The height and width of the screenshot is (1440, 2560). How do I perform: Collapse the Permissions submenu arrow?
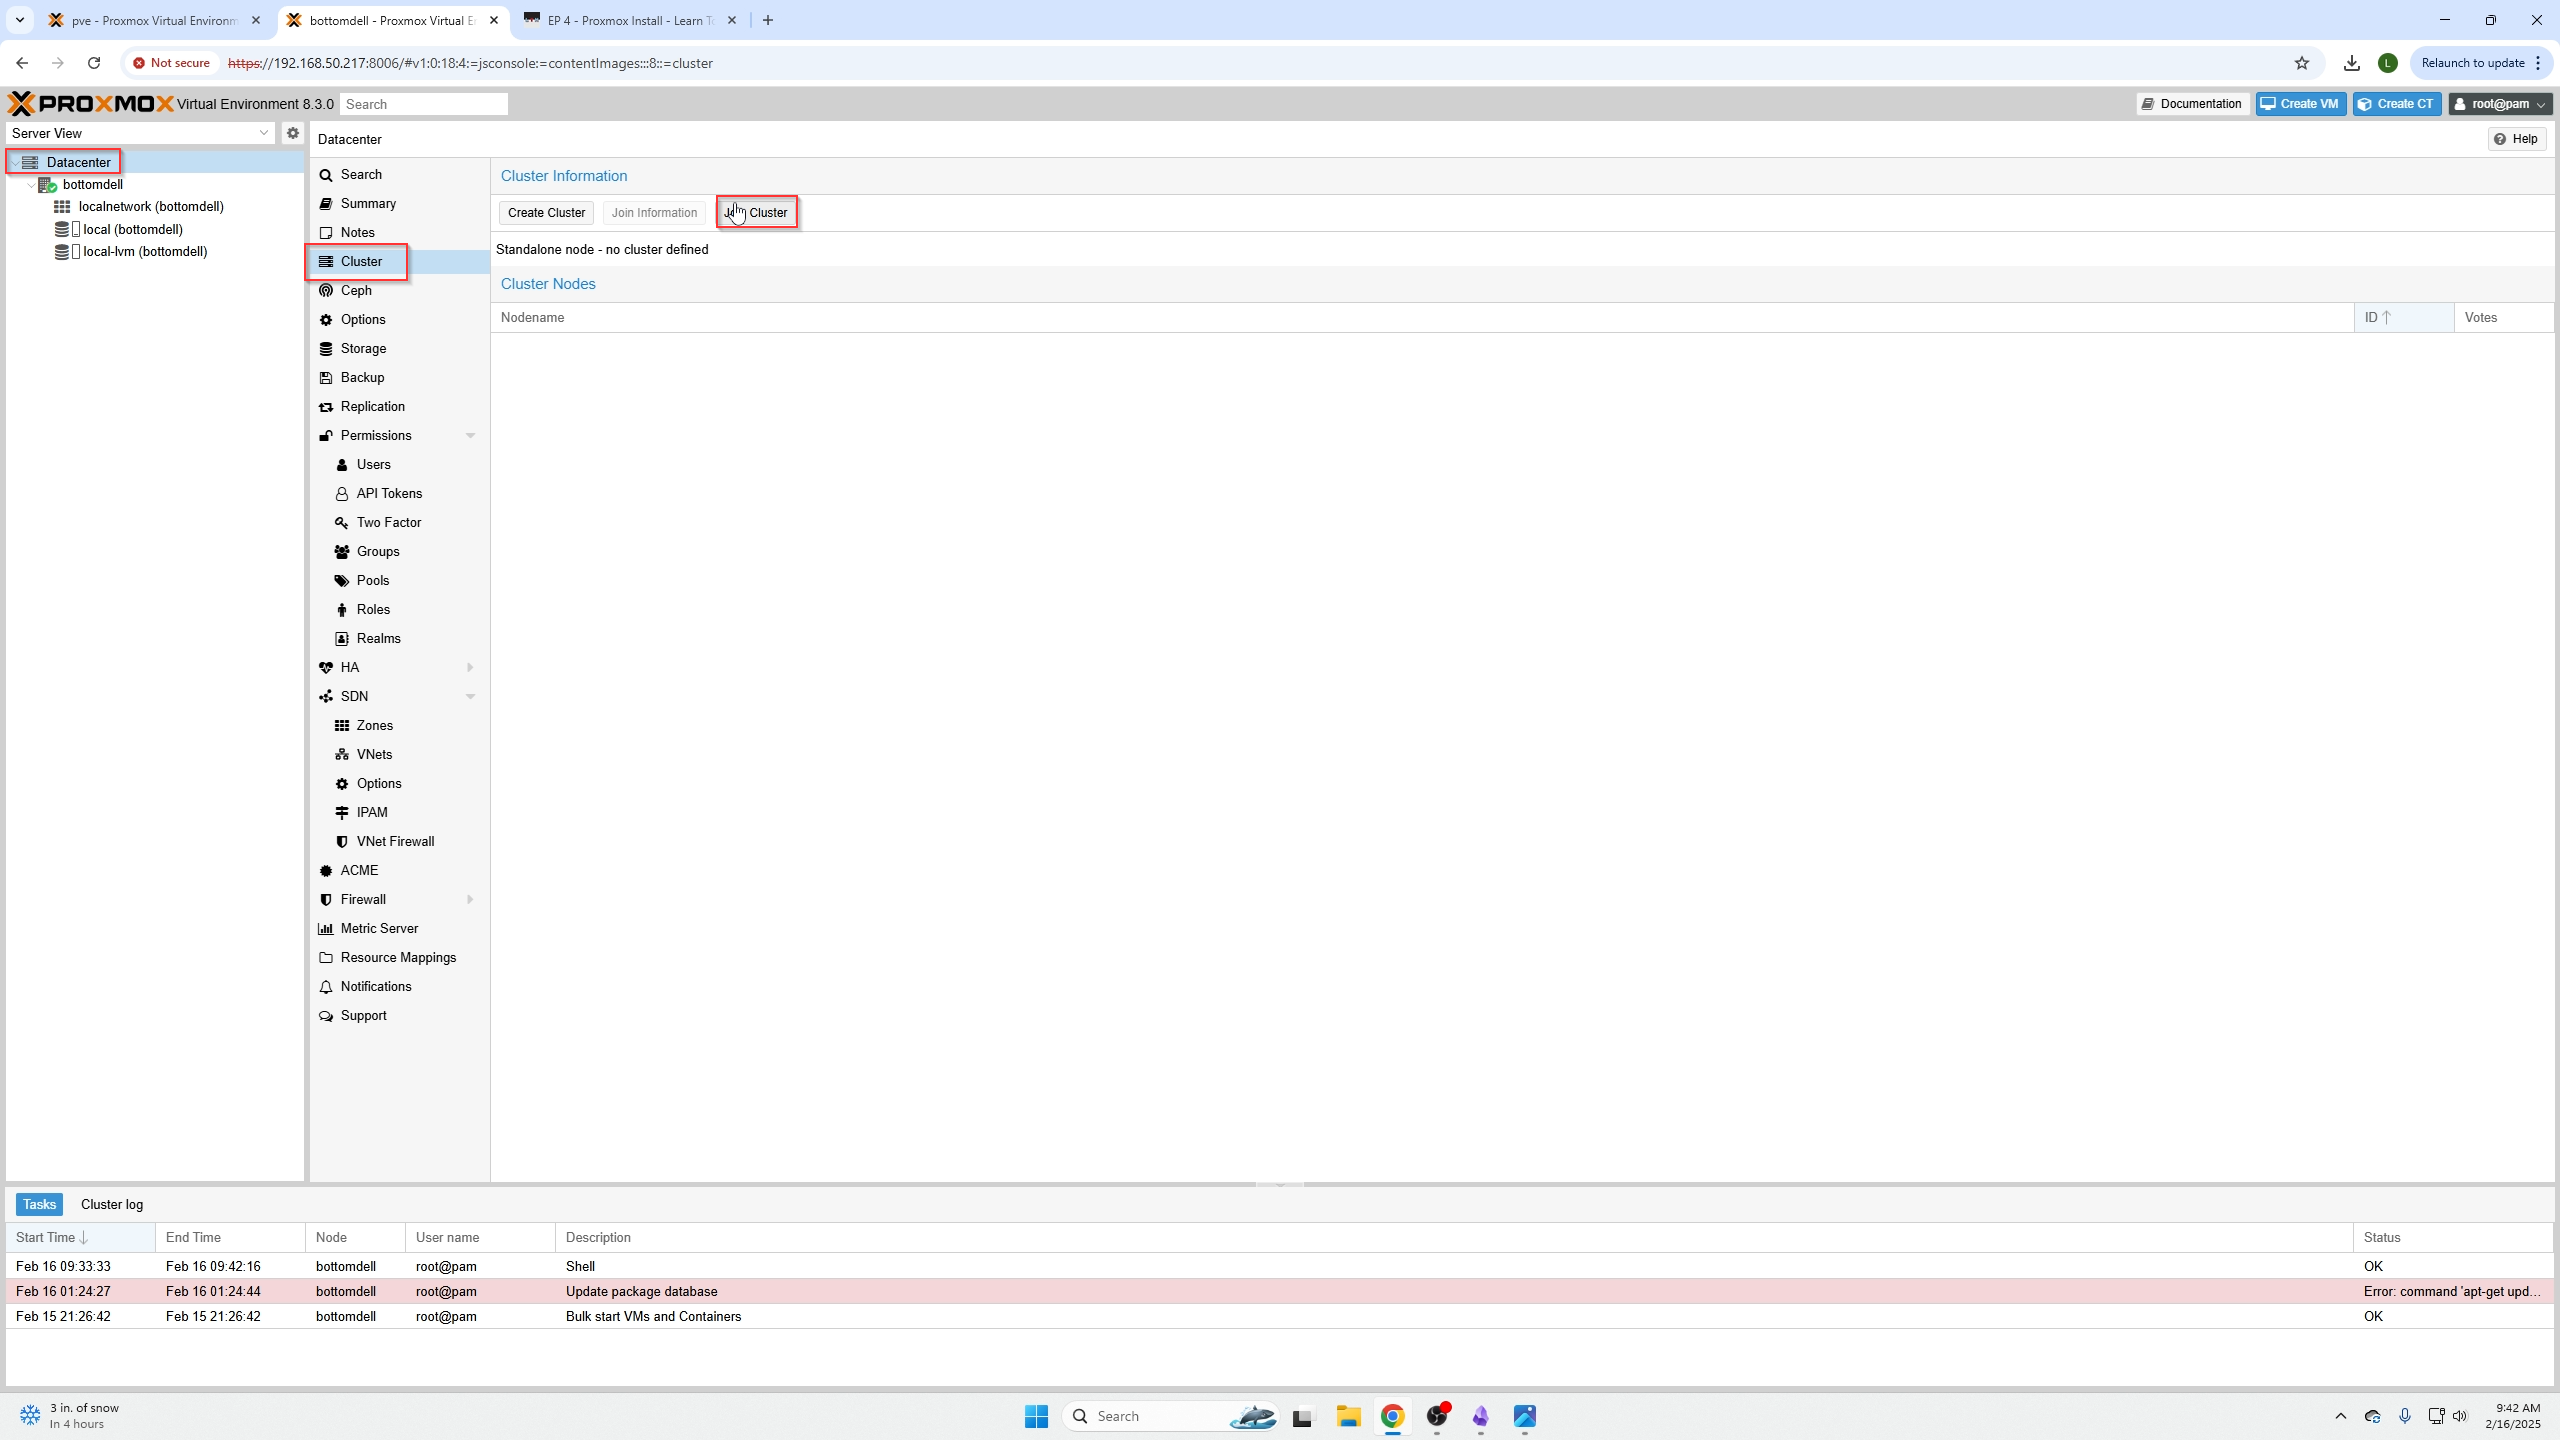pos(470,435)
